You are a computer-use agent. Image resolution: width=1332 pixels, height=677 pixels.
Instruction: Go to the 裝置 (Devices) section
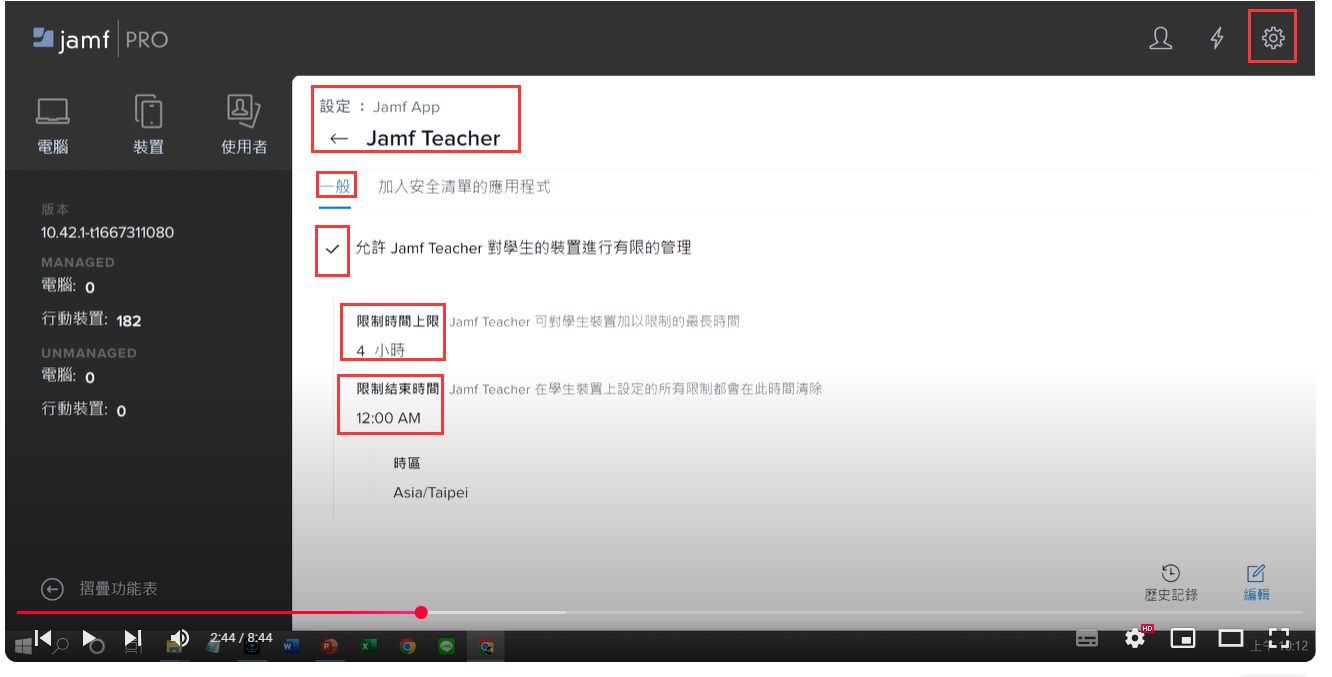[x=148, y=125]
